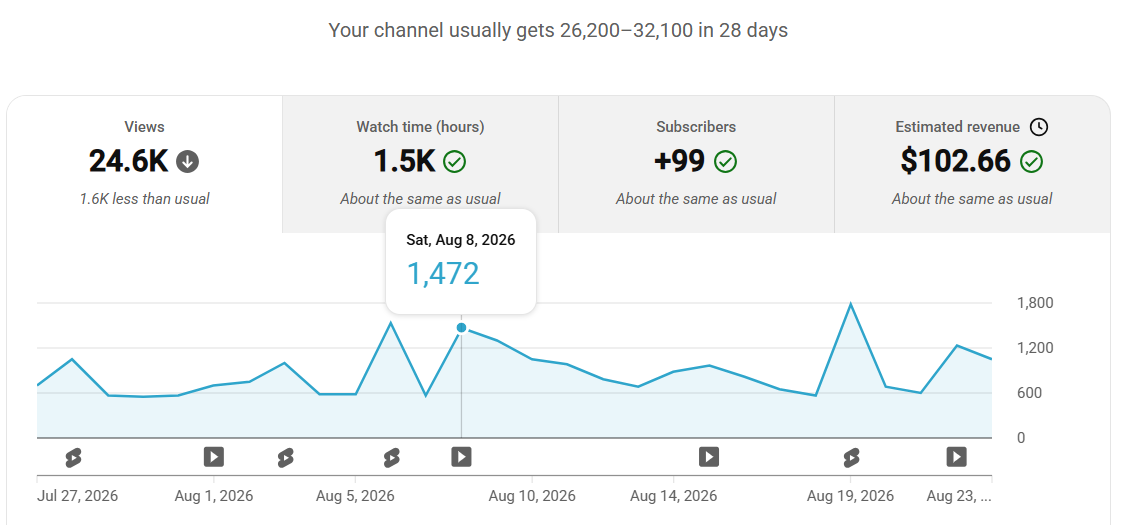
Task: Open the first Shorts marker near Jul 27
Action: coord(72,457)
